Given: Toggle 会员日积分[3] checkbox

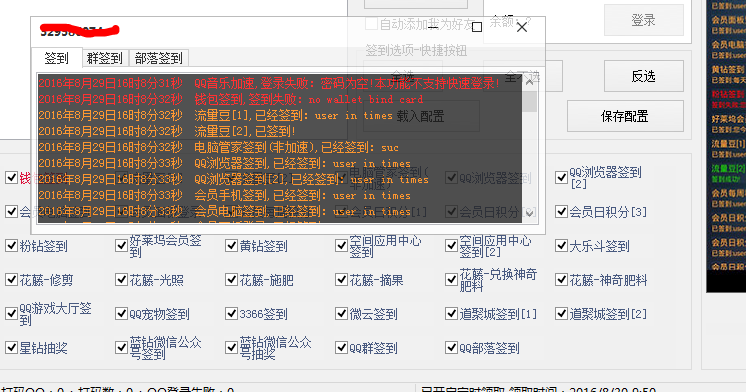Looking at the screenshot, I should 561,212.
